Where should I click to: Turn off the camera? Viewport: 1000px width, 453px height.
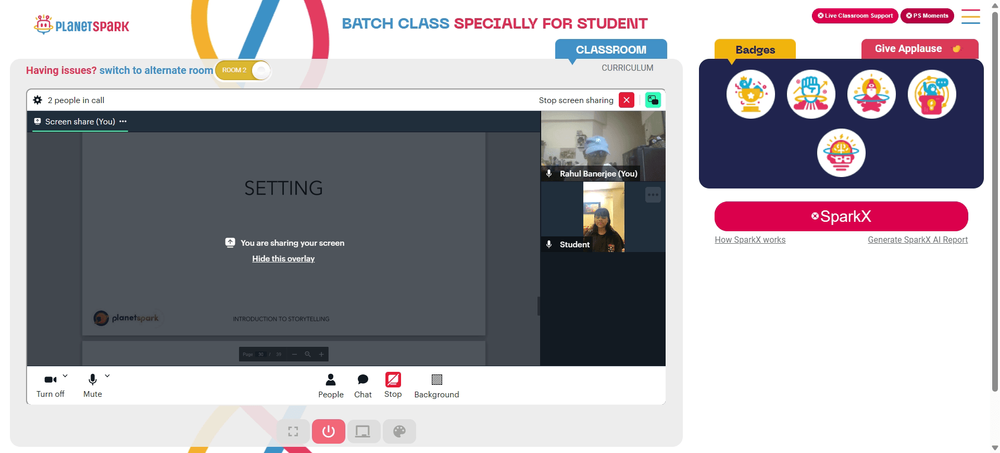[50, 386]
